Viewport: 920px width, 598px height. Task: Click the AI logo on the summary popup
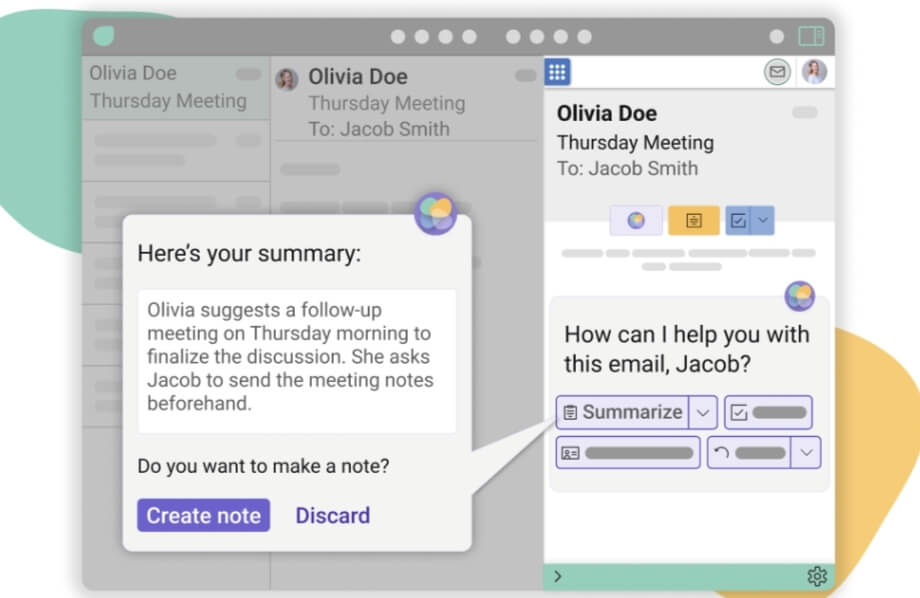435,212
